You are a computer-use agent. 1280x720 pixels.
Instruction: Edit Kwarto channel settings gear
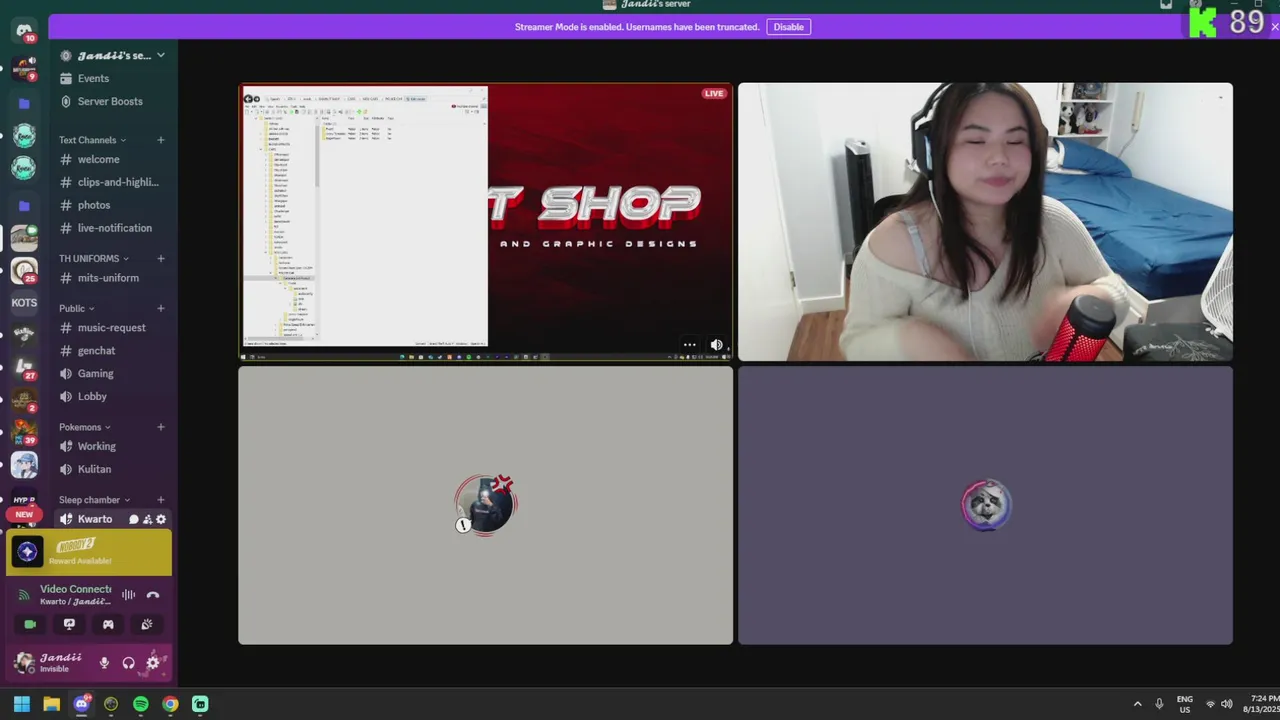pyautogui.click(x=161, y=519)
